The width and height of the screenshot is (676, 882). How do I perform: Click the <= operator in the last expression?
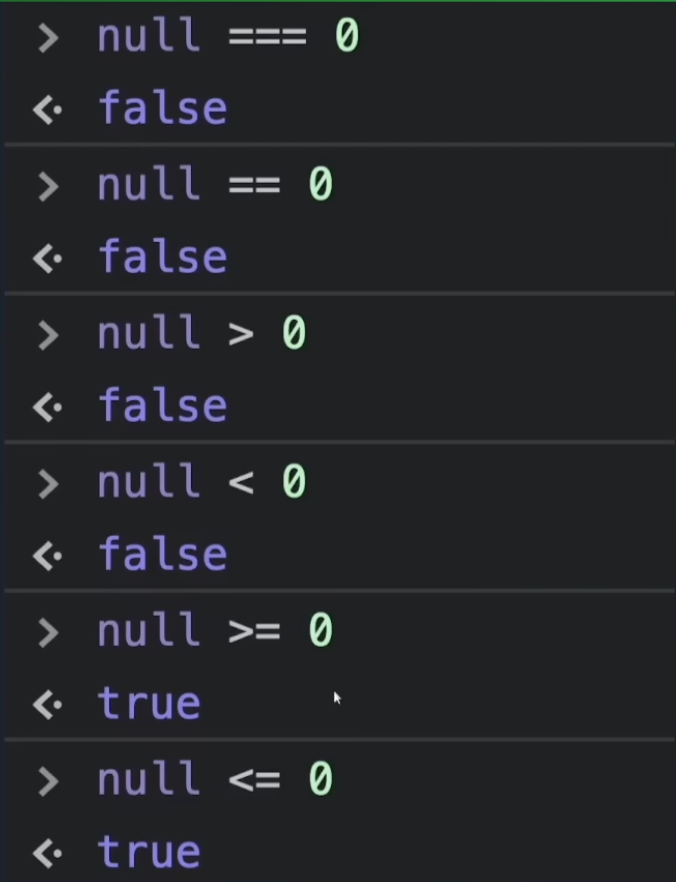tap(254, 781)
